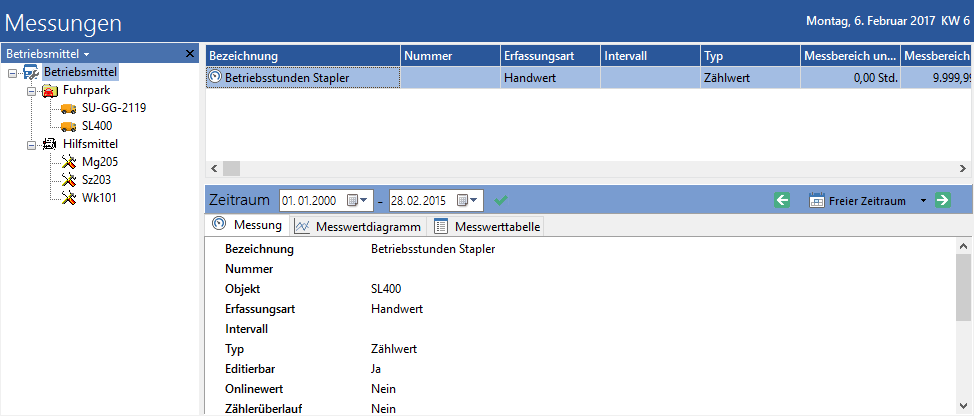Sort by the Intervall column header
Screen dimensions: 974x416
tap(651, 56)
